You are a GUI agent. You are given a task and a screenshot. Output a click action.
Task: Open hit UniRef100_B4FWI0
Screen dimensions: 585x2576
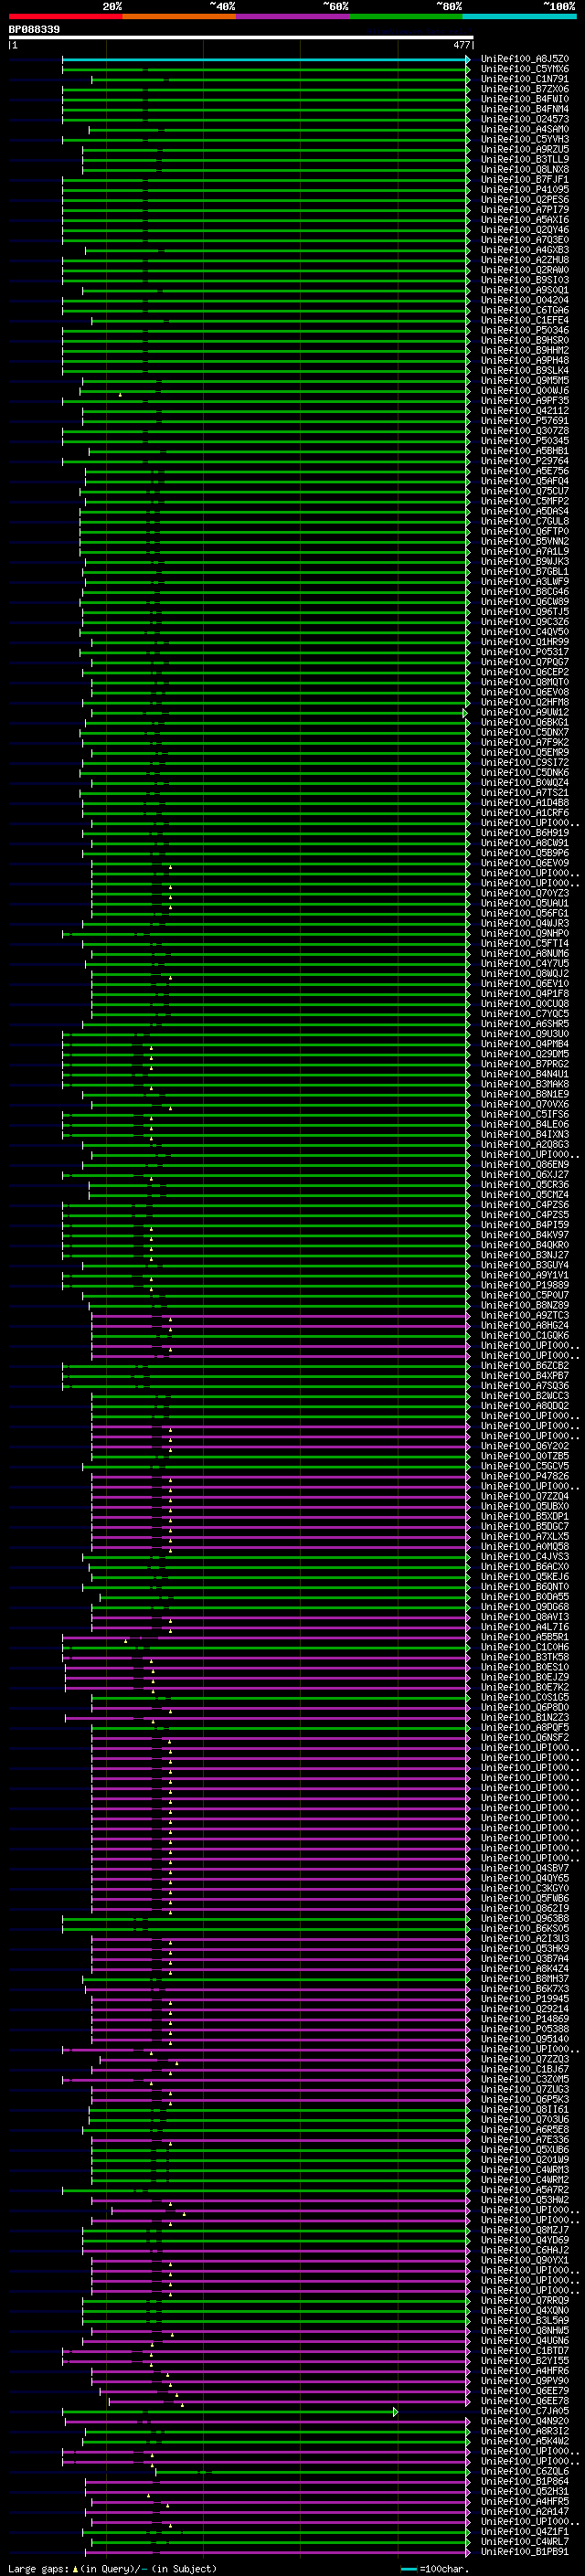[525, 99]
